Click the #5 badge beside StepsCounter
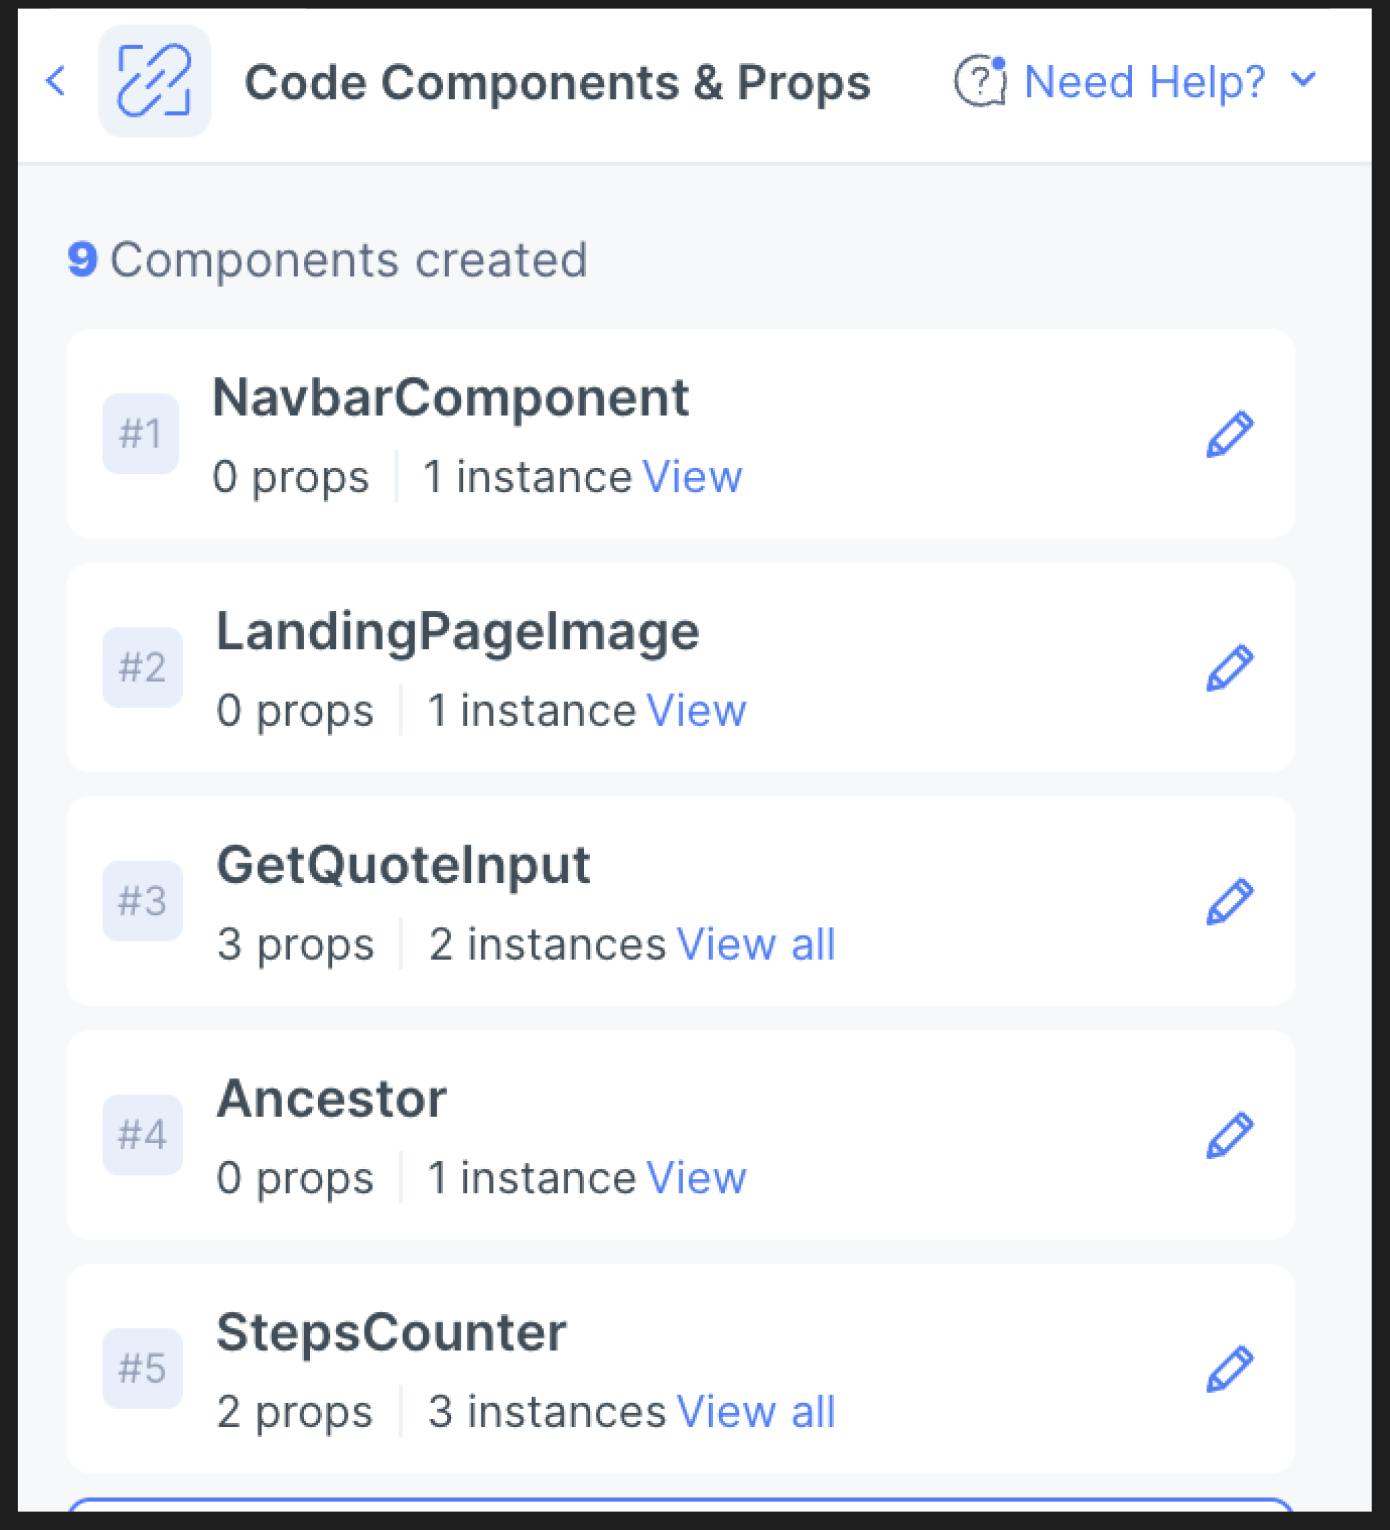 pos(142,1369)
